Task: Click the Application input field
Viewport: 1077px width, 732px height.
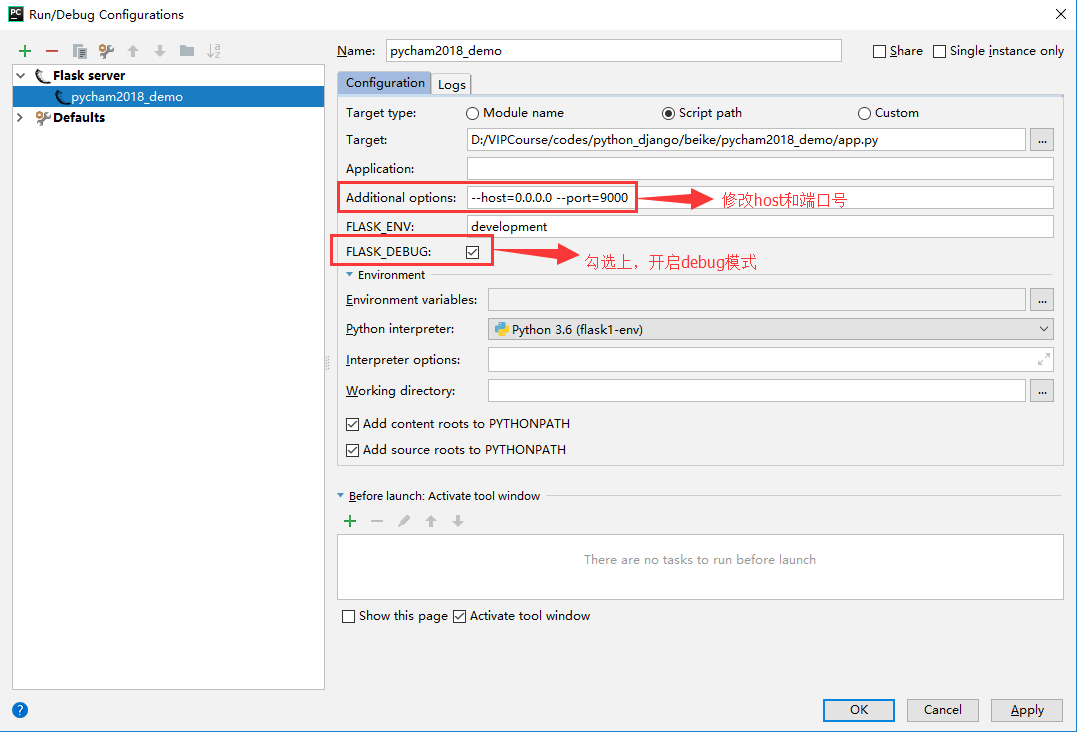Action: pos(760,169)
